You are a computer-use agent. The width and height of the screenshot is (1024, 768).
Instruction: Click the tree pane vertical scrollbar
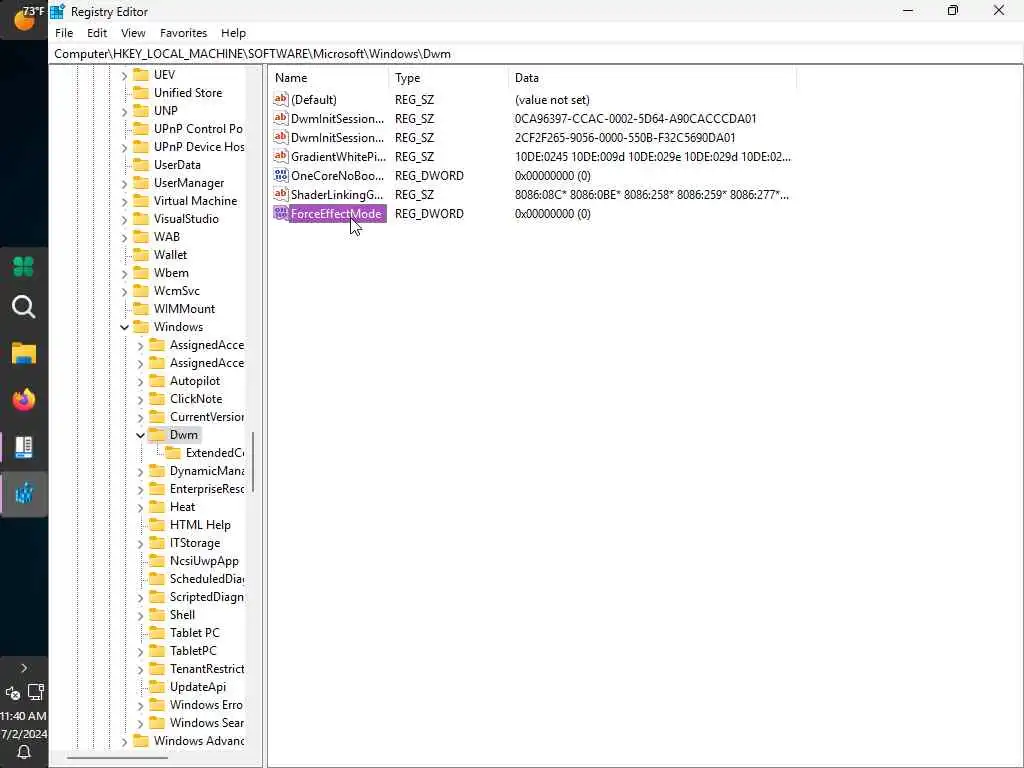point(252,462)
